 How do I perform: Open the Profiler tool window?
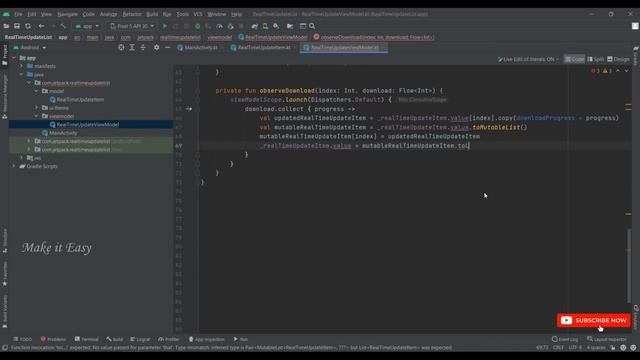[x=169, y=339]
